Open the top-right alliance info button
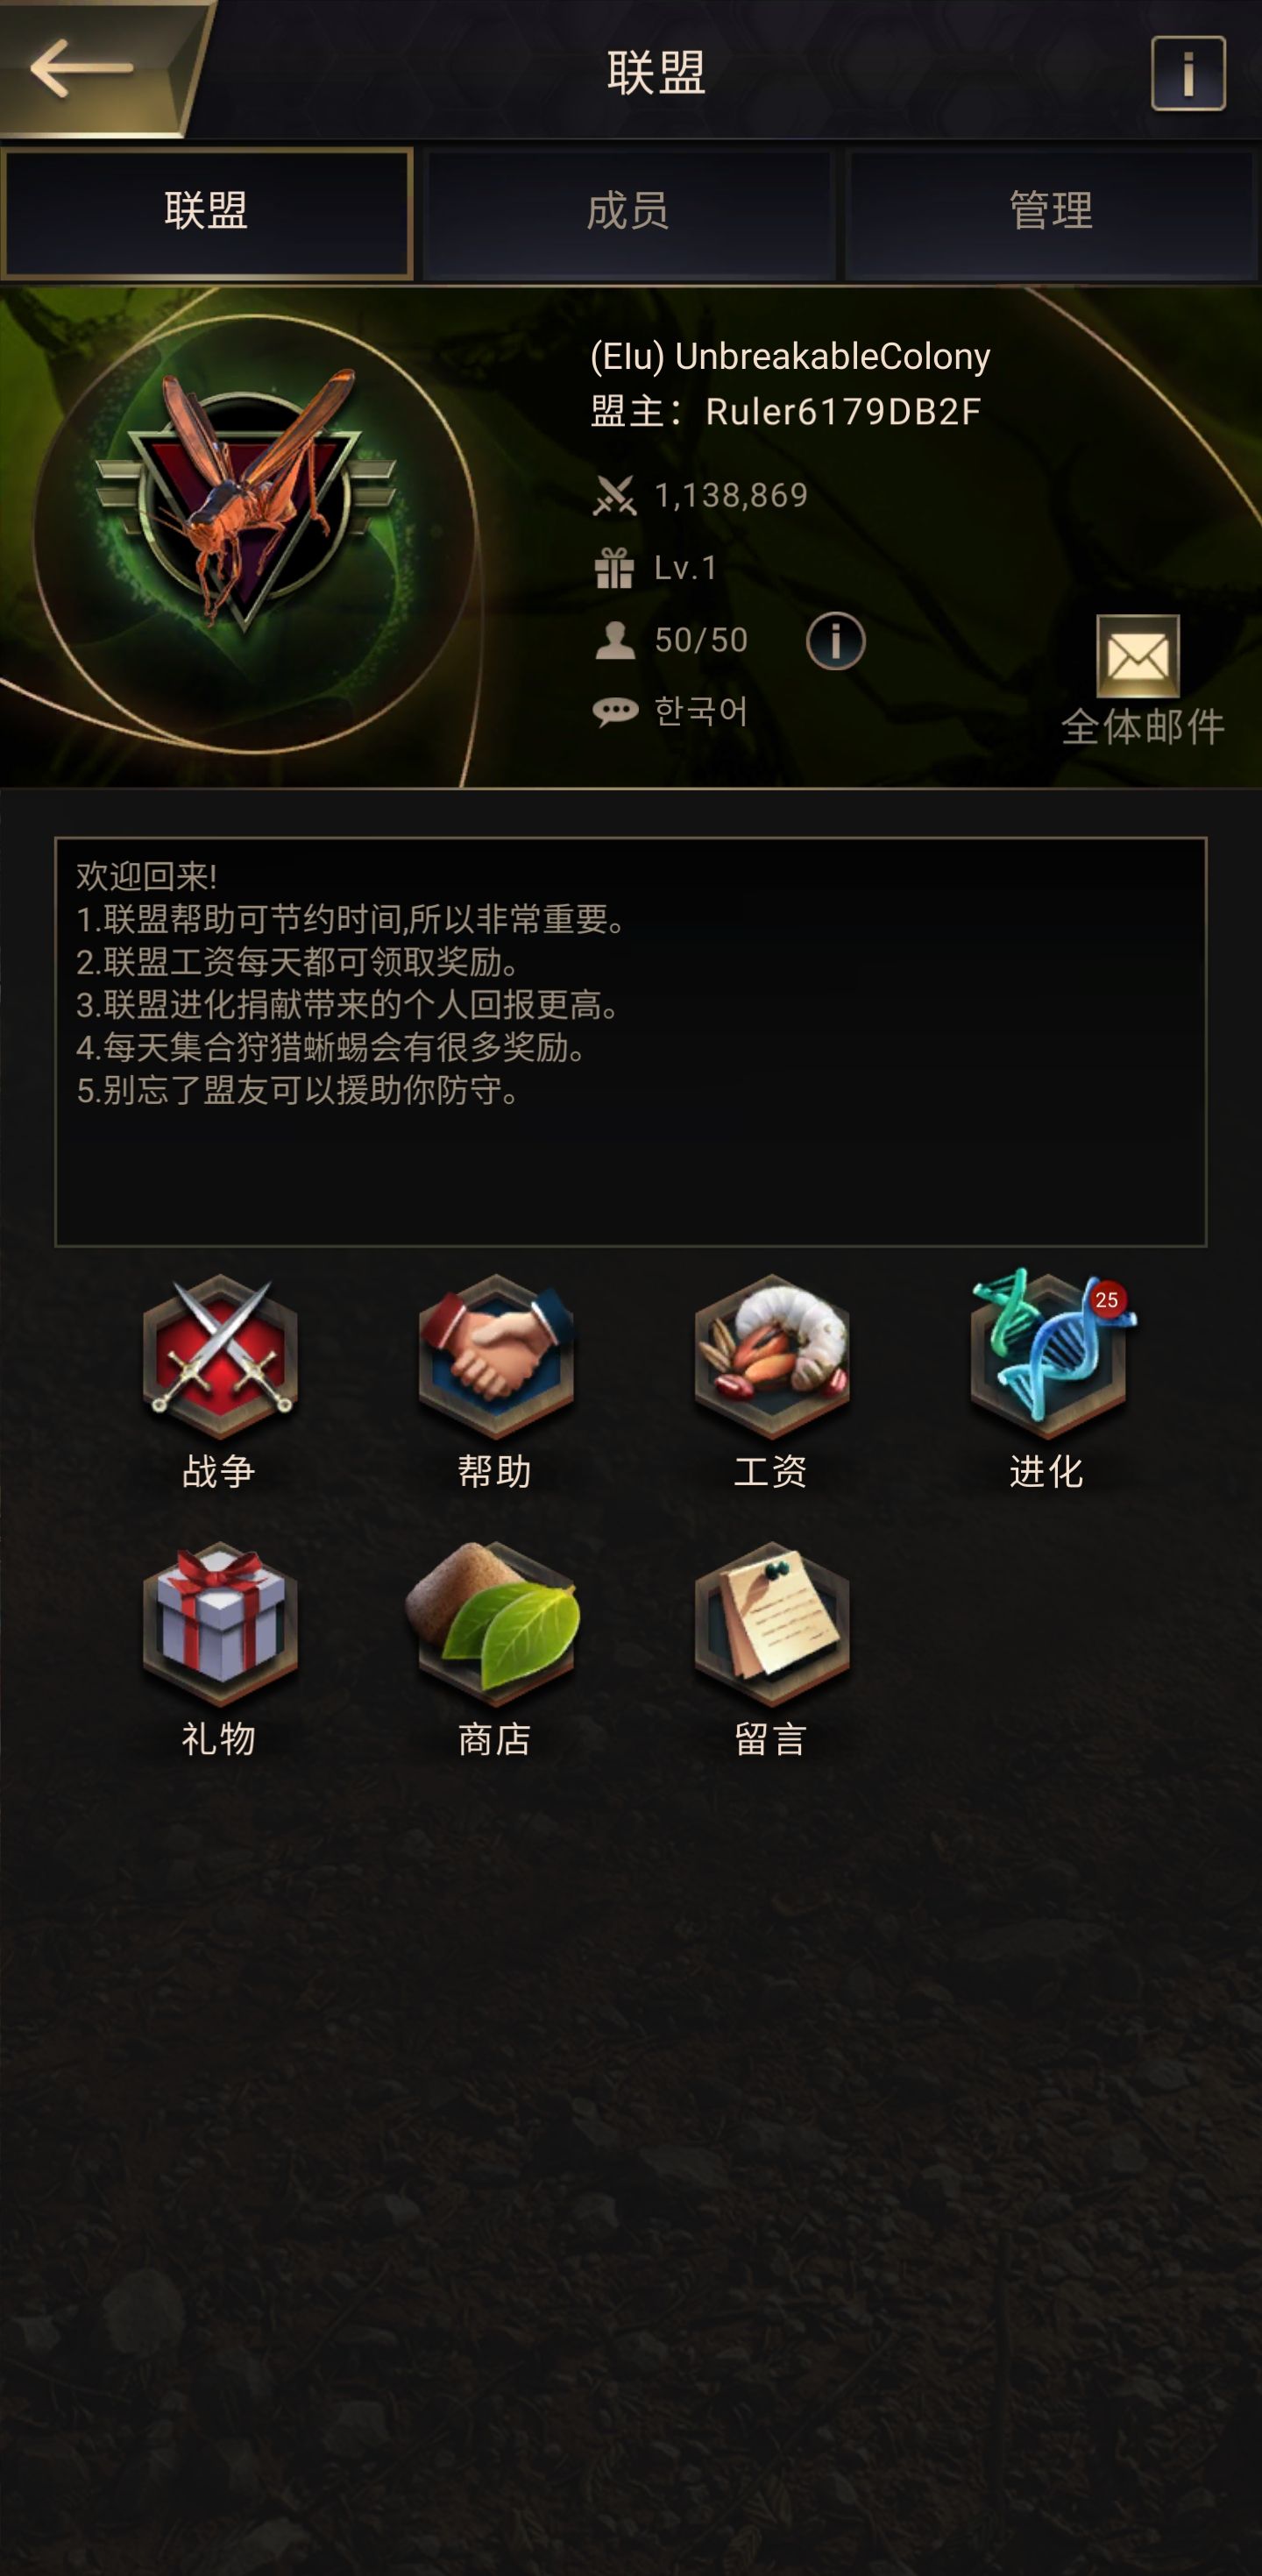The width and height of the screenshot is (1262, 2576). pos(1188,73)
